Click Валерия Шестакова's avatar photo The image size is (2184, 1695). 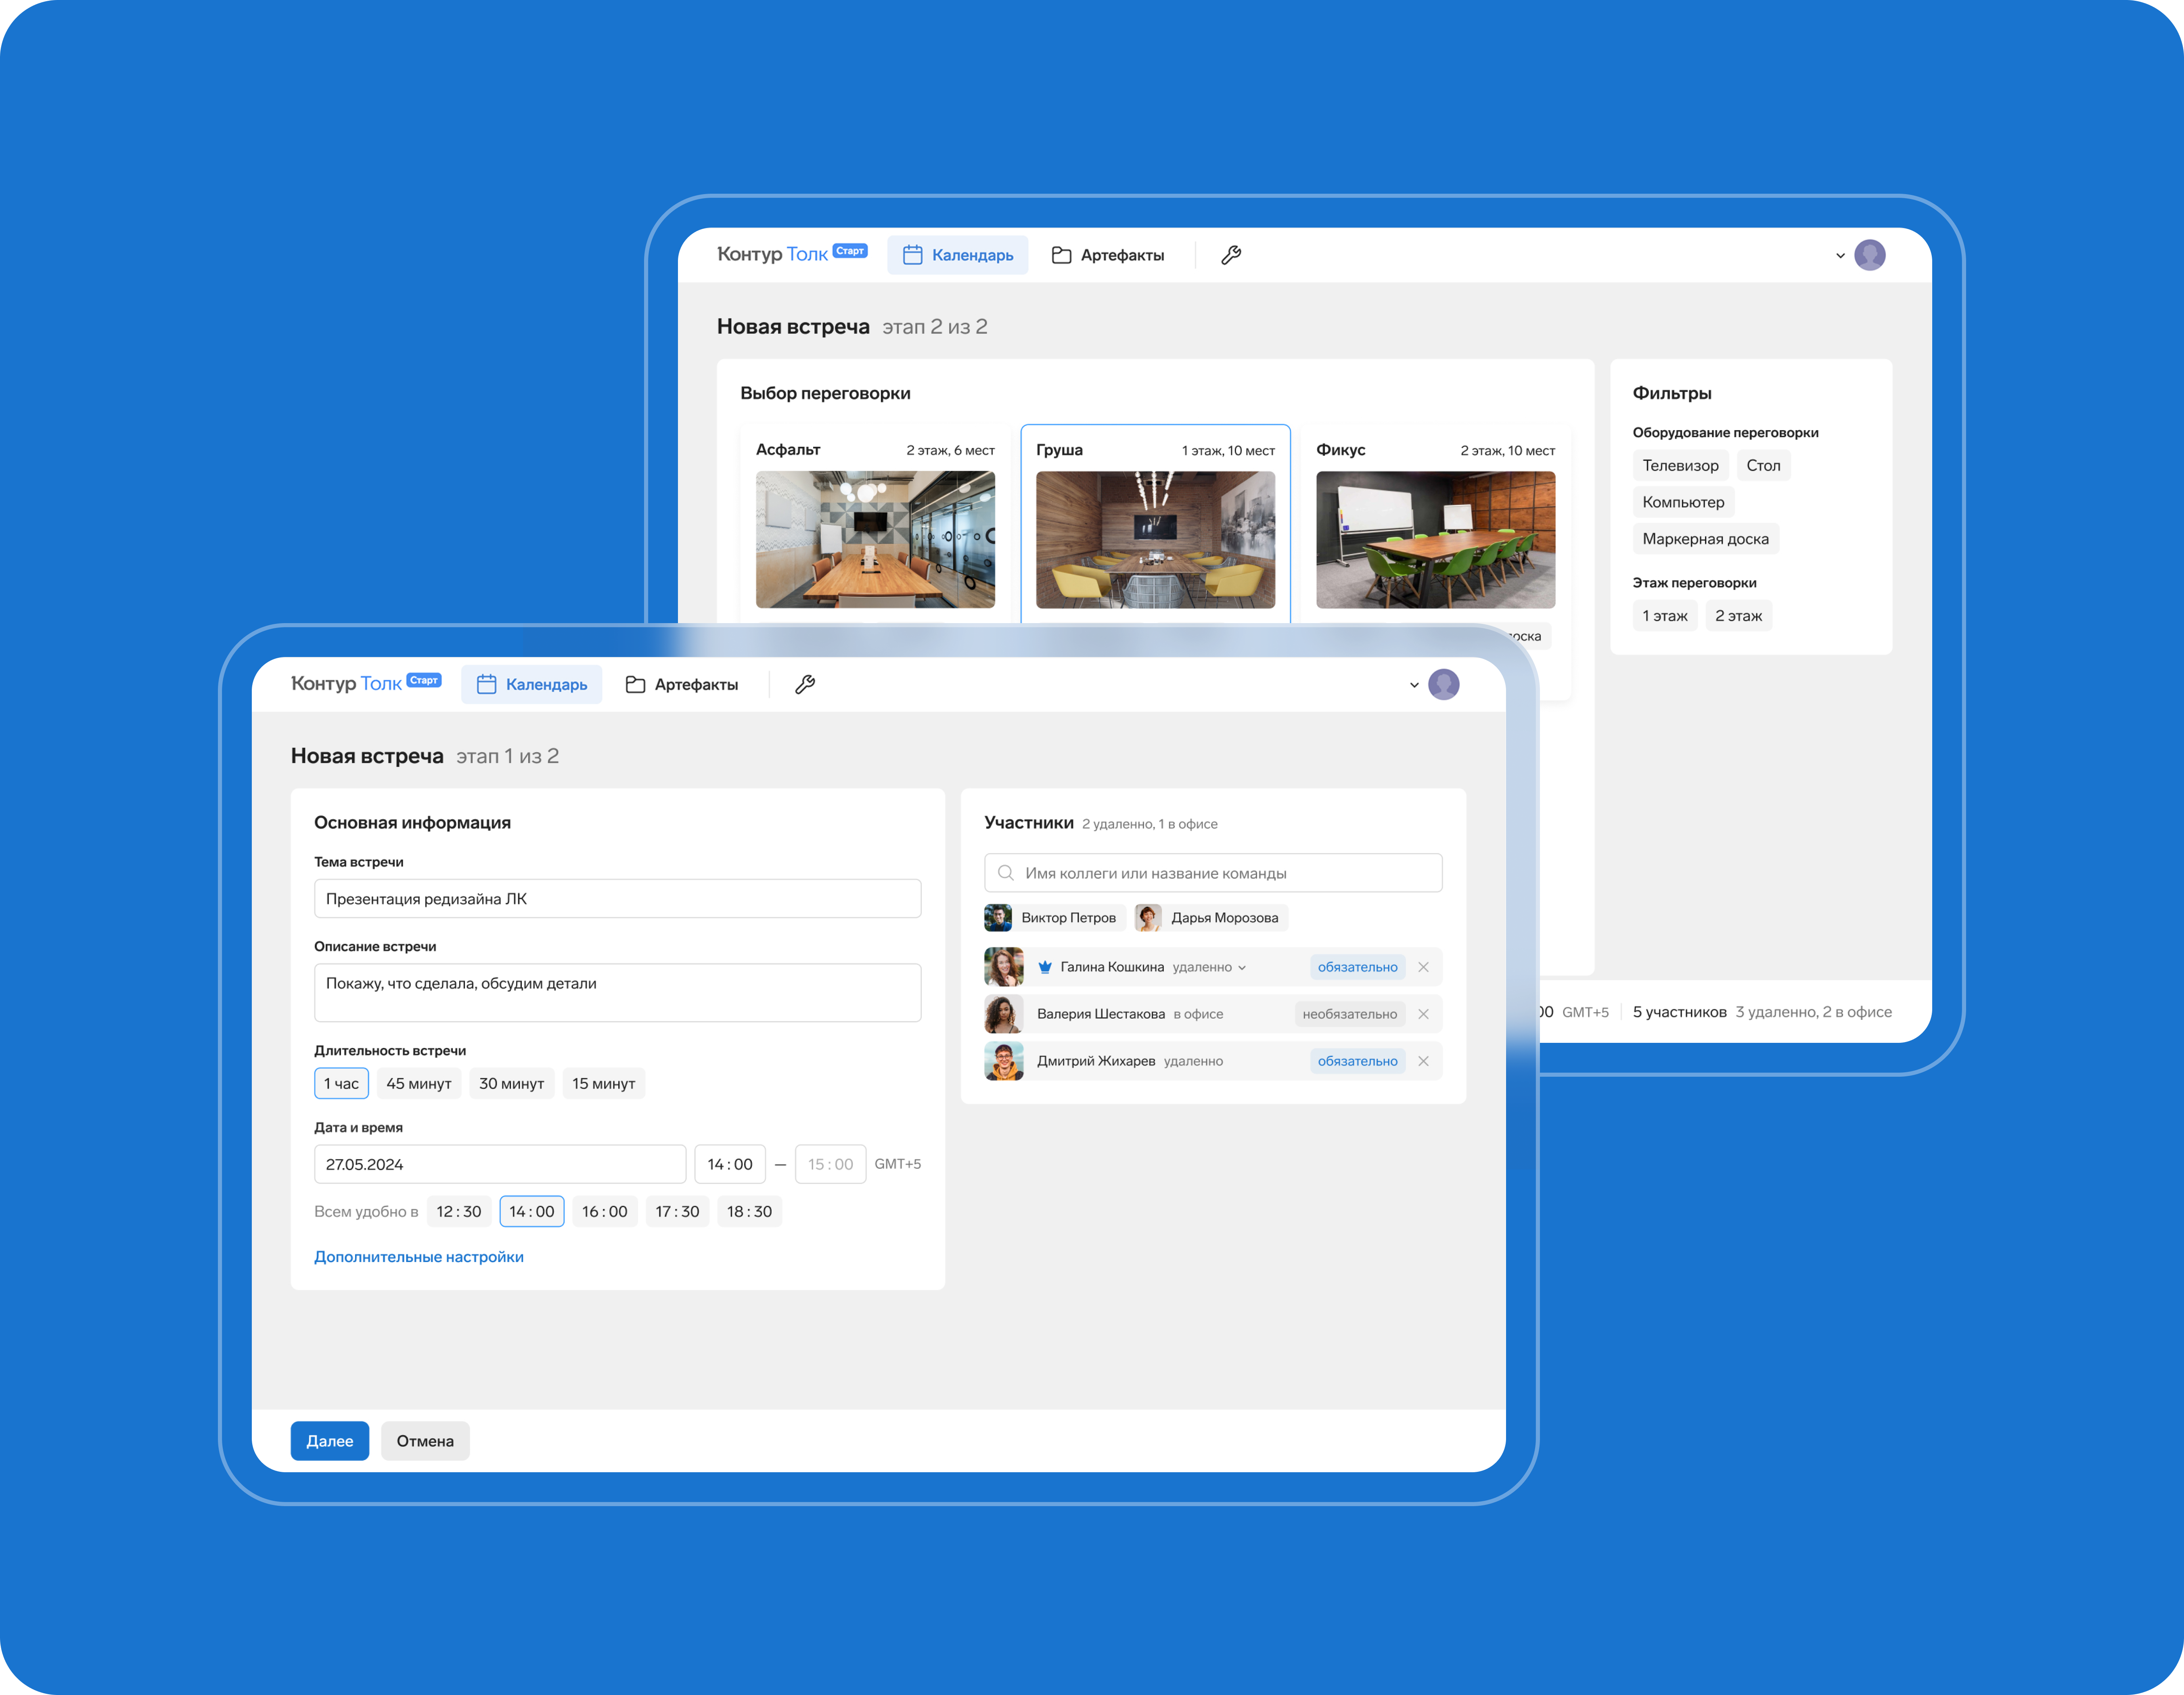1004,1014
